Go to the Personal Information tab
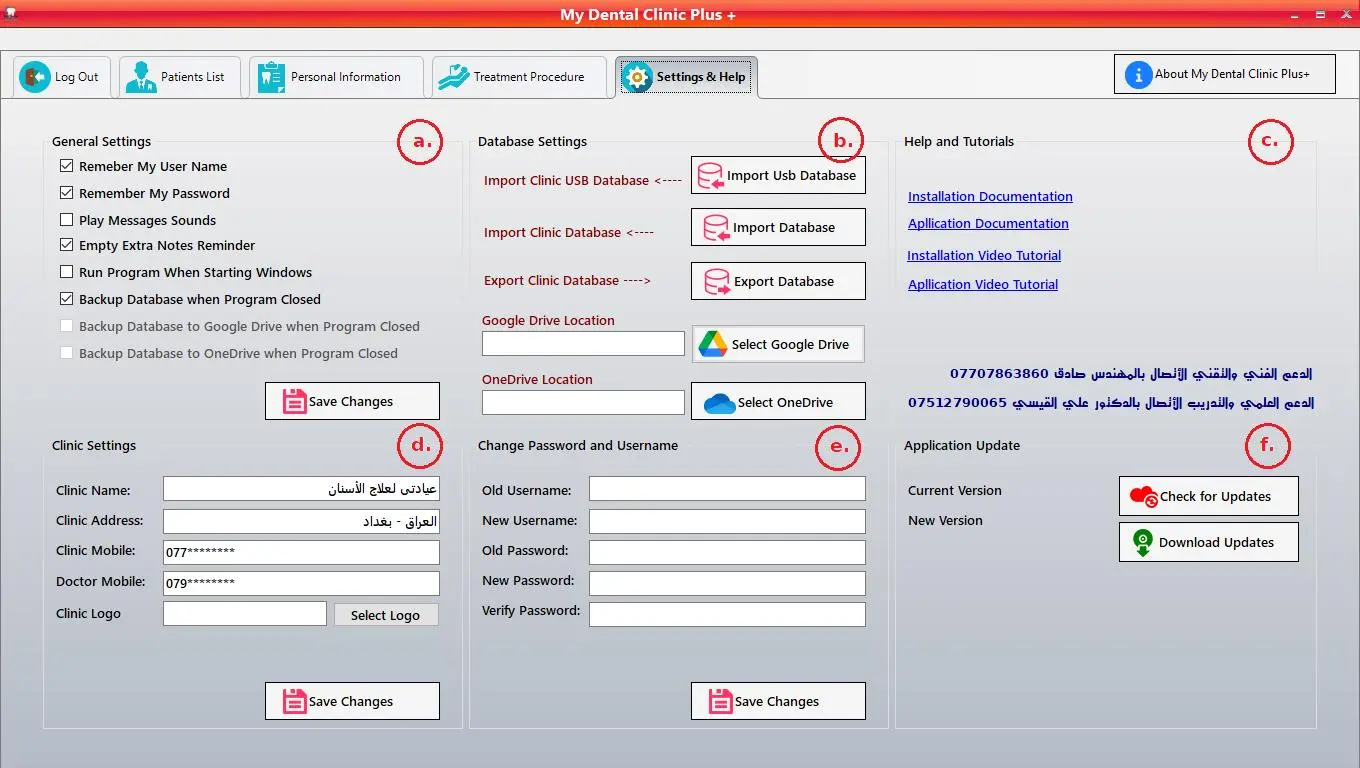 336,77
